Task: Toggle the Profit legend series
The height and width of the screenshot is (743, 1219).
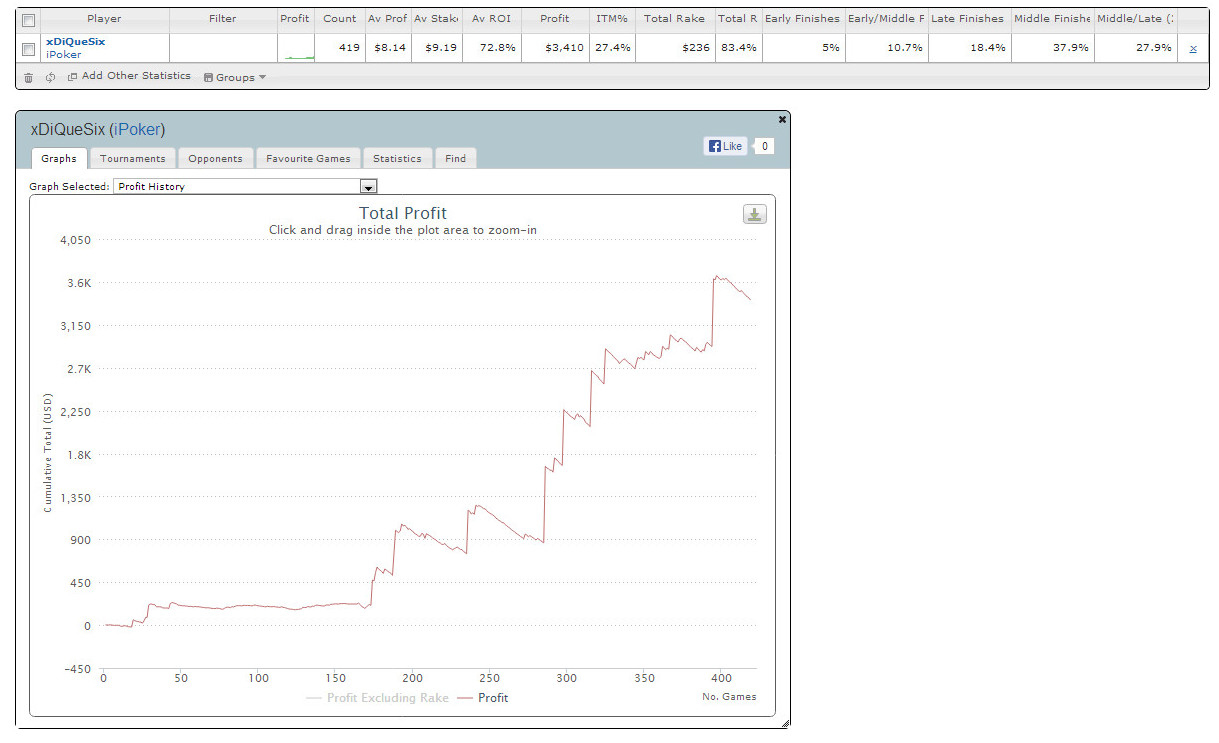Action: click(x=482, y=698)
